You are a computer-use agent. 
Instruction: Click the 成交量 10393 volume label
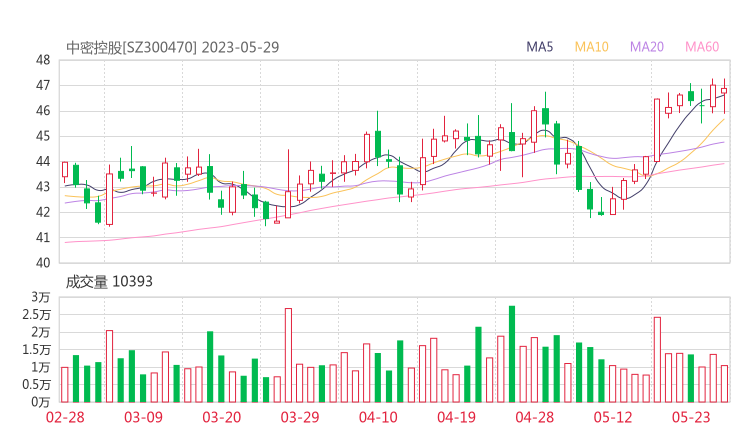pos(109,282)
